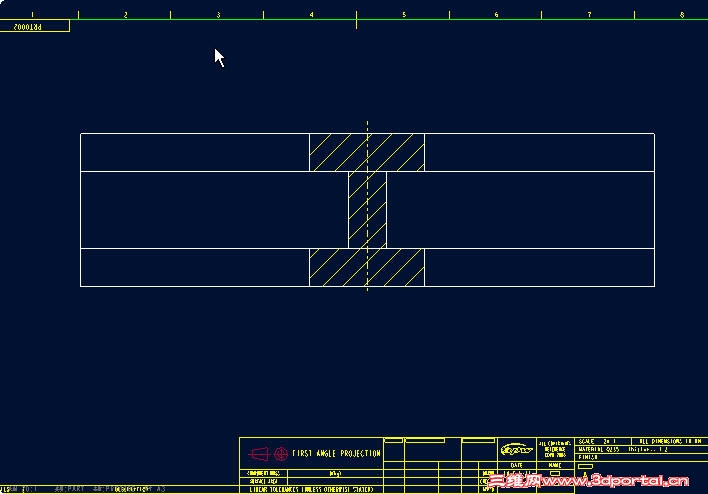
Task: Click the SCALE 2:1 title block entry
Action: (597, 441)
